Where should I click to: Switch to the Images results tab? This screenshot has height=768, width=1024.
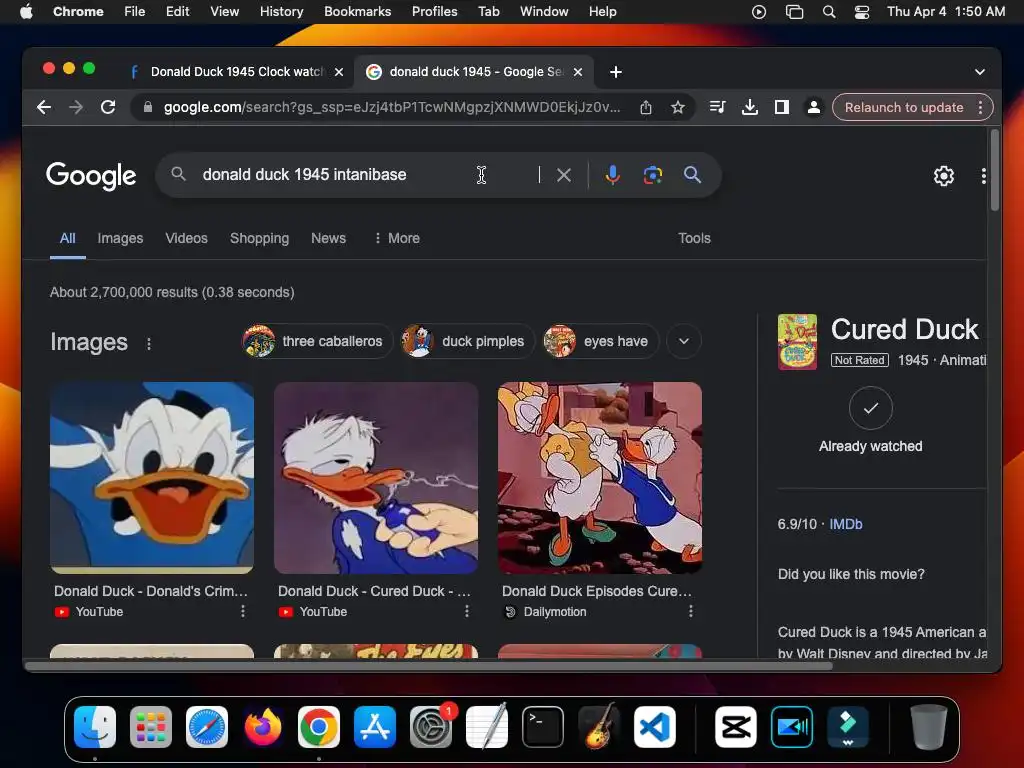coord(120,238)
